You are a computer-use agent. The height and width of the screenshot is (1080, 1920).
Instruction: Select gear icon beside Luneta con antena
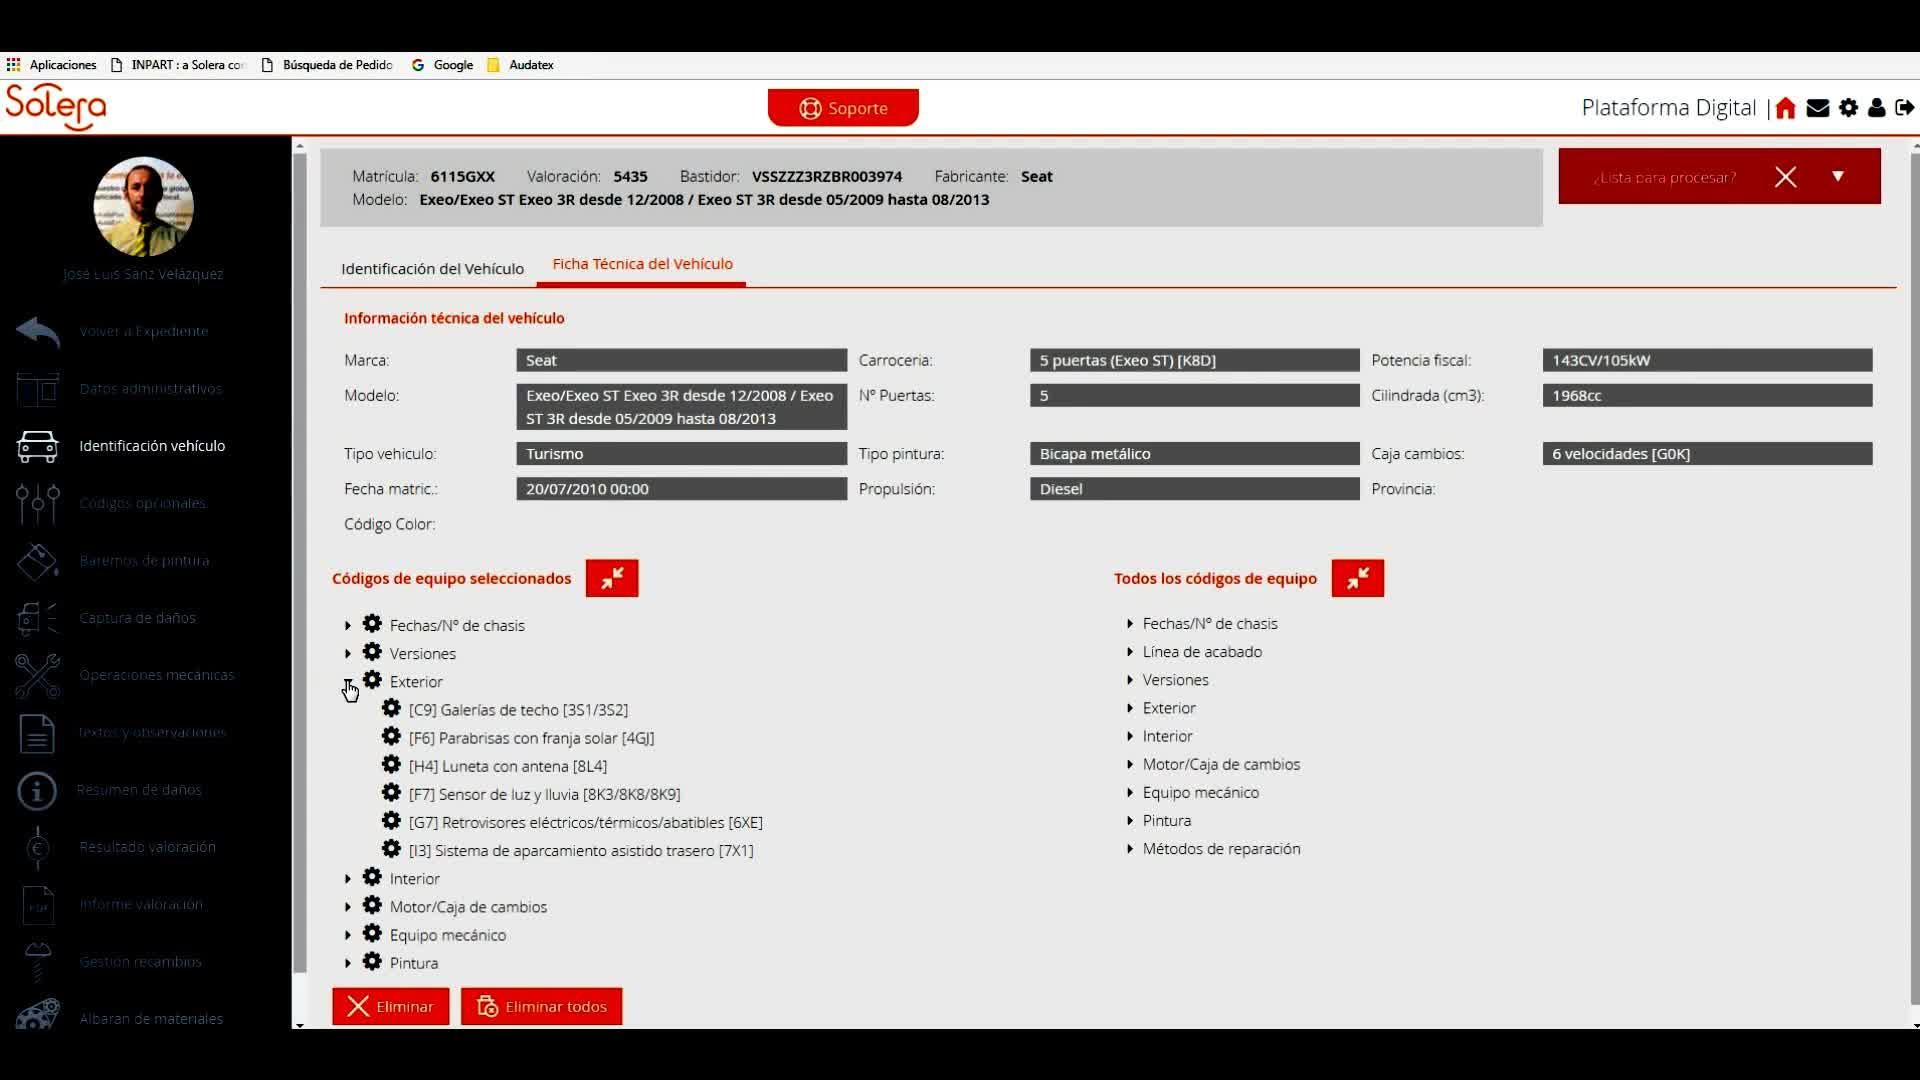click(x=391, y=765)
